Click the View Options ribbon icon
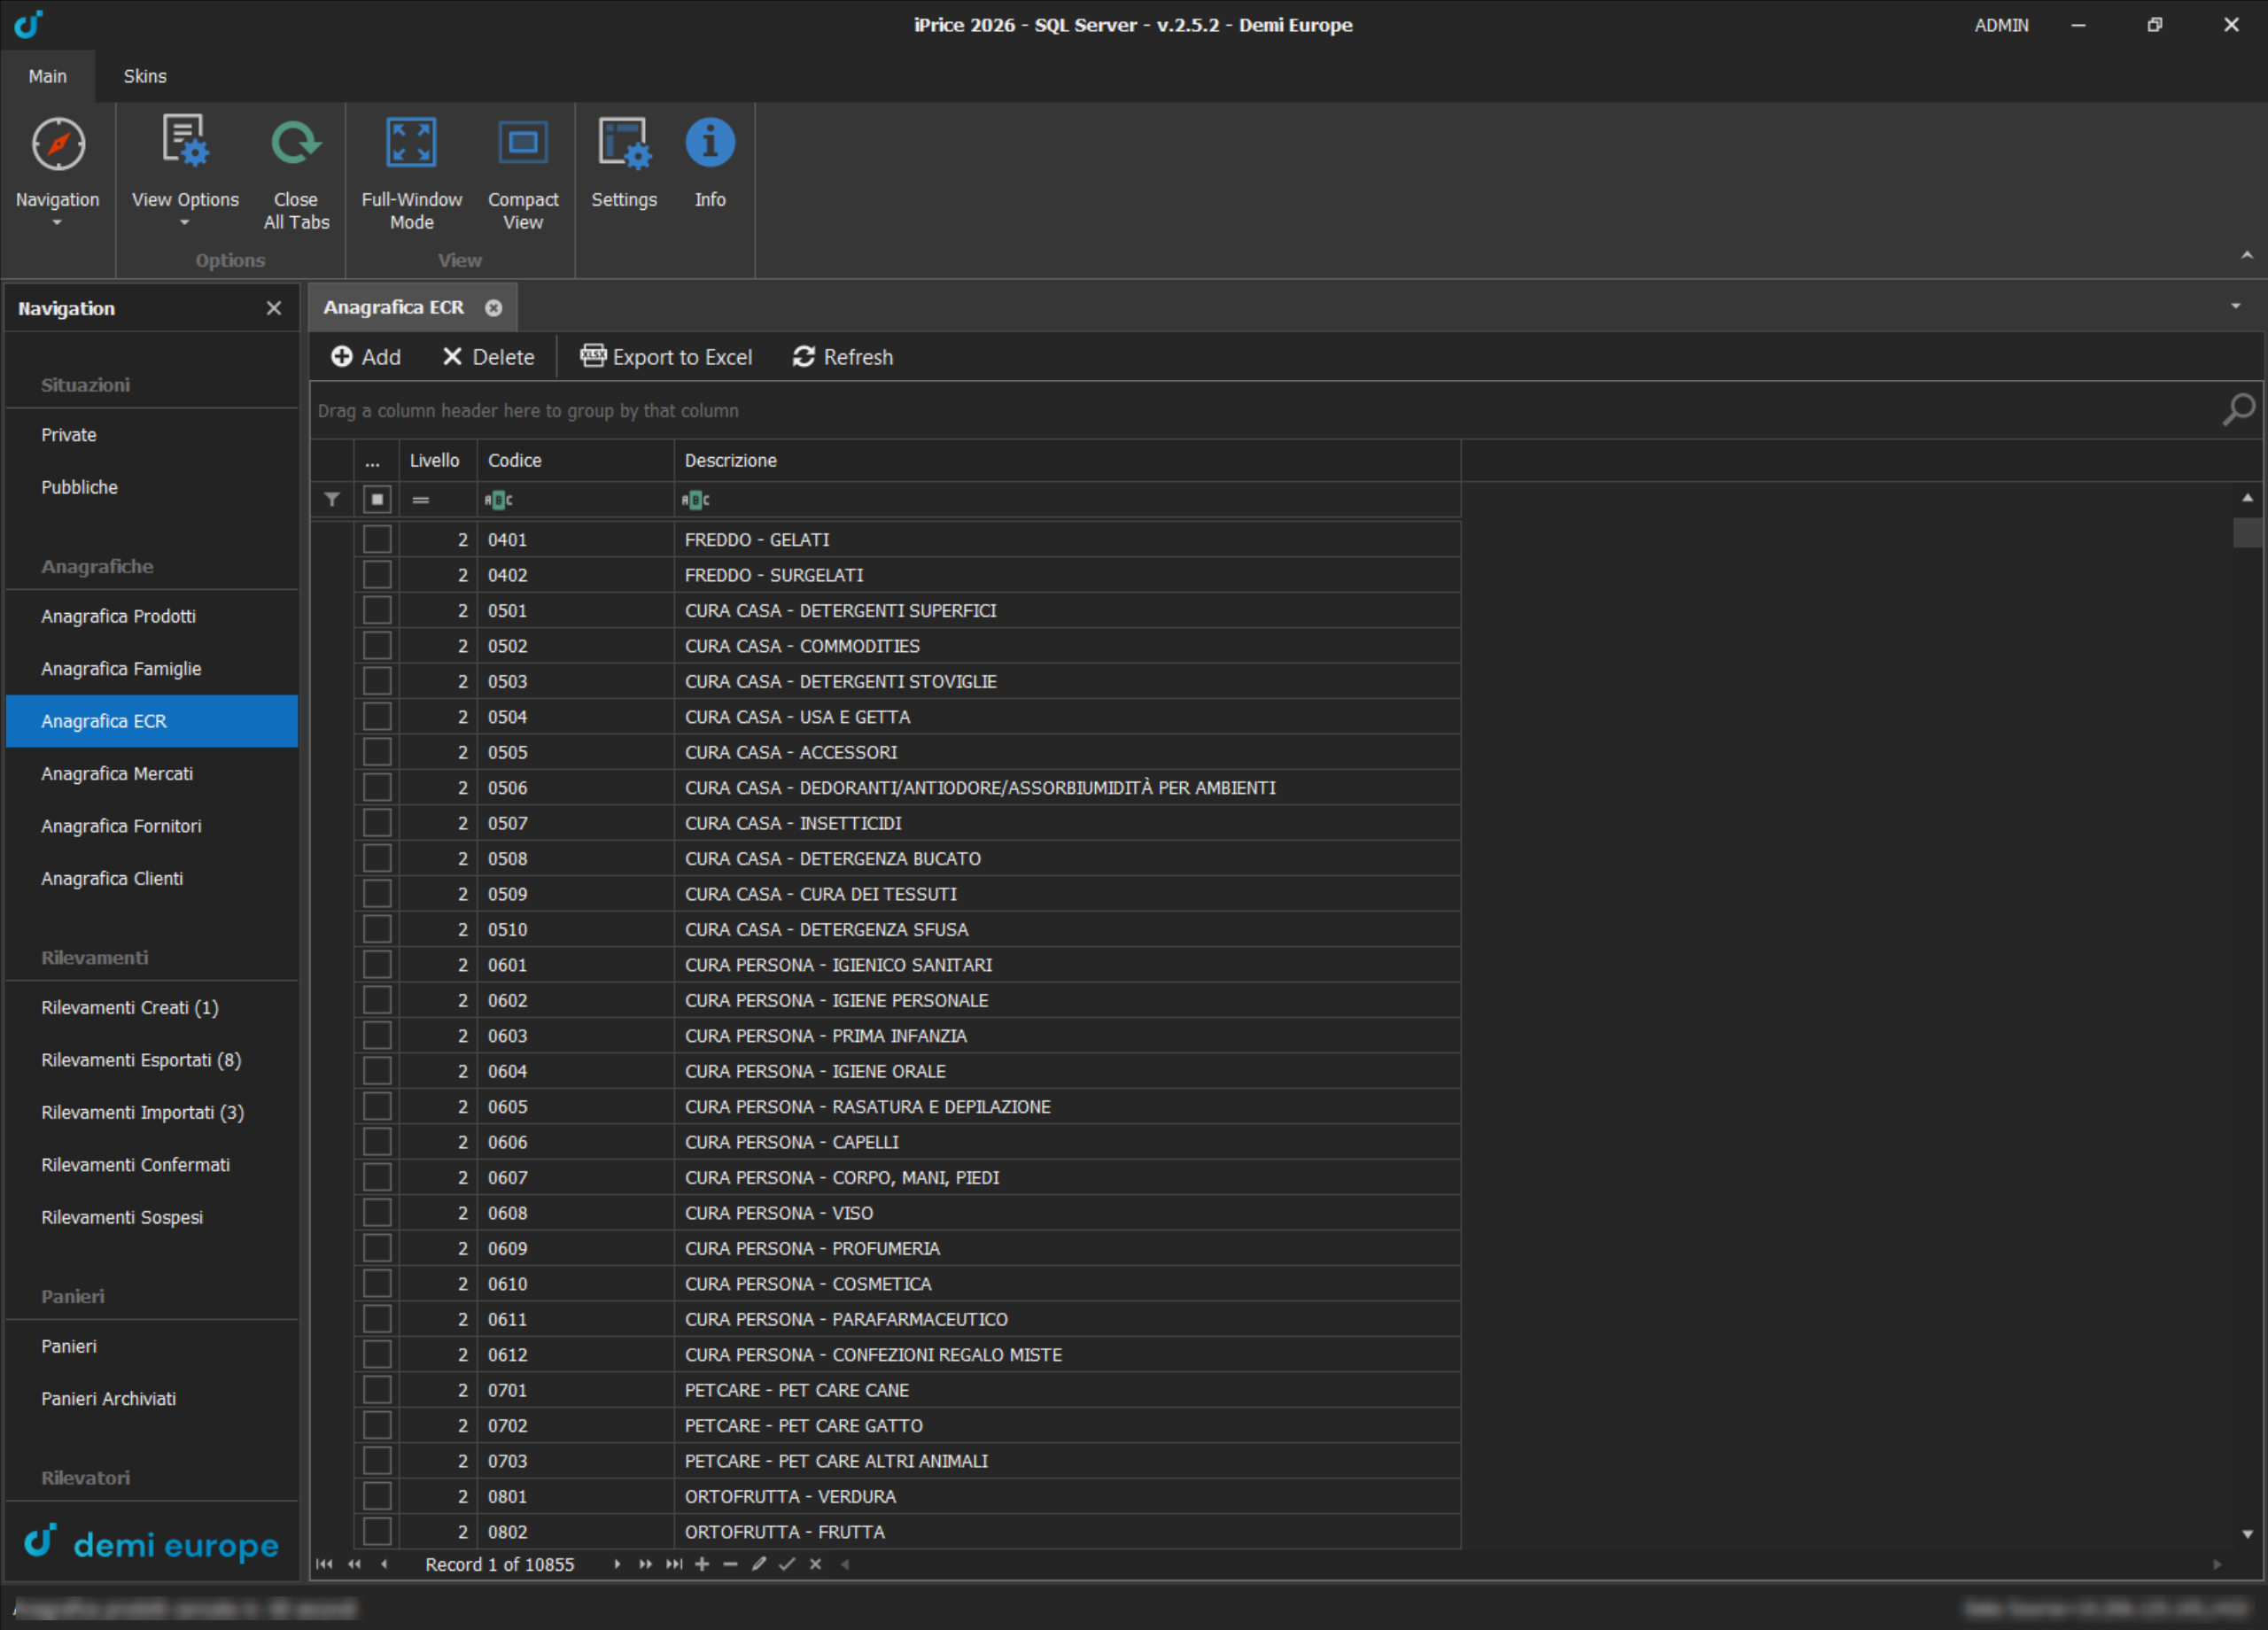Image resolution: width=2268 pixels, height=1630 pixels. 185,141
